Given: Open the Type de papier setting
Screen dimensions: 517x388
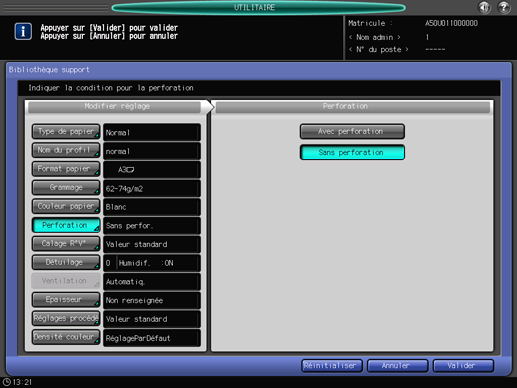Looking at the screenshot, I should (x=66, y=132).
